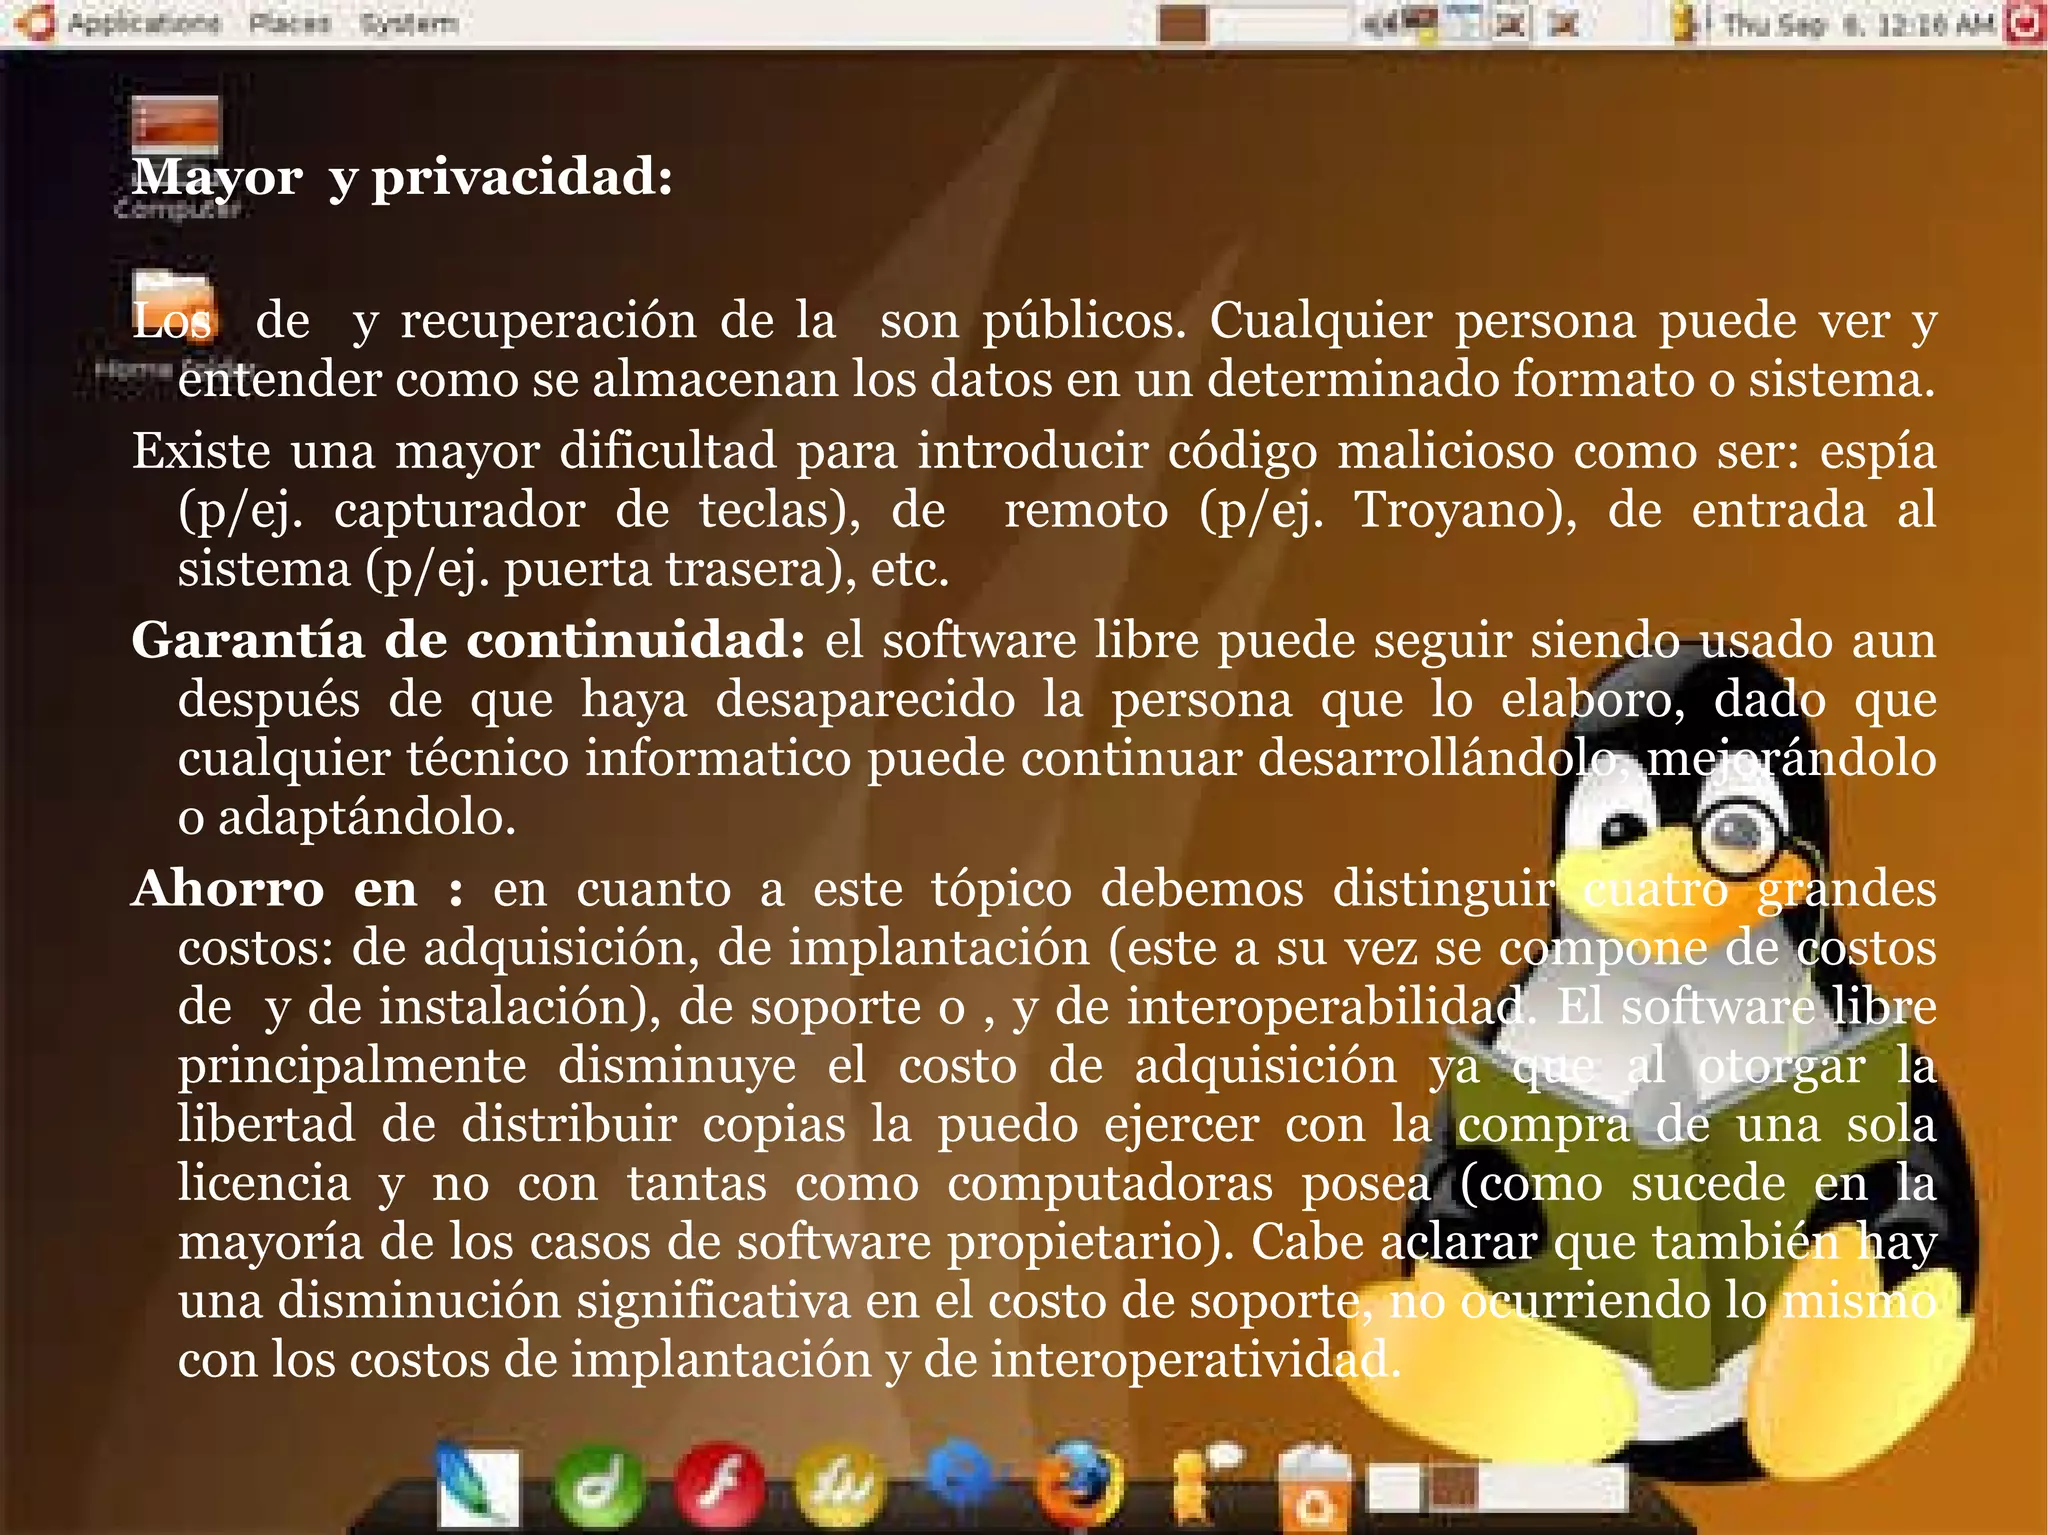Click the brown window button in top panel
The width and height of the screenshot is (2048, 1535).
coord(1183,24)
